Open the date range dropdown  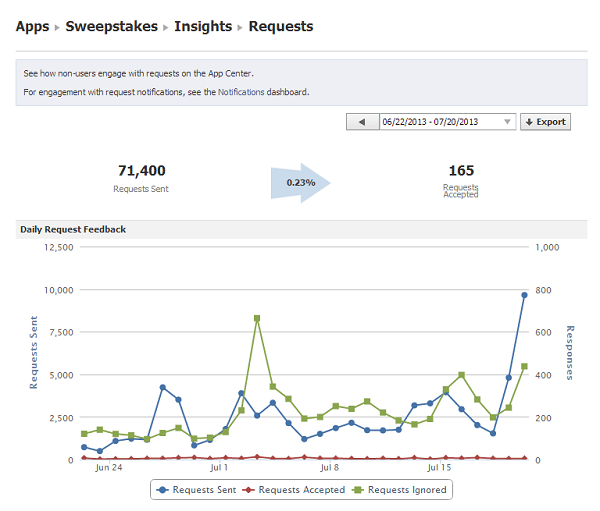446,122
